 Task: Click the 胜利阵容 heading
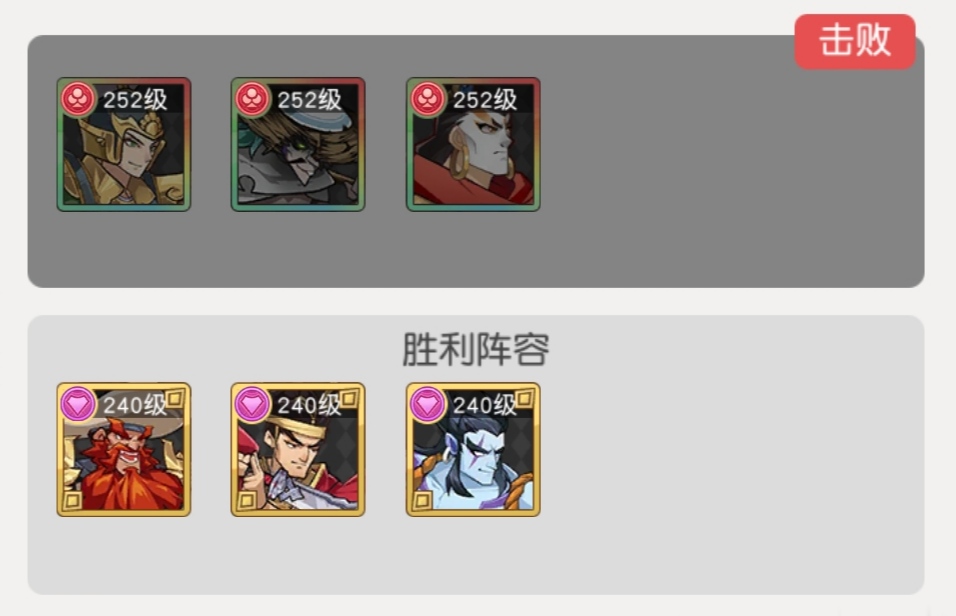pyautogui.click(x=476, y=349)
